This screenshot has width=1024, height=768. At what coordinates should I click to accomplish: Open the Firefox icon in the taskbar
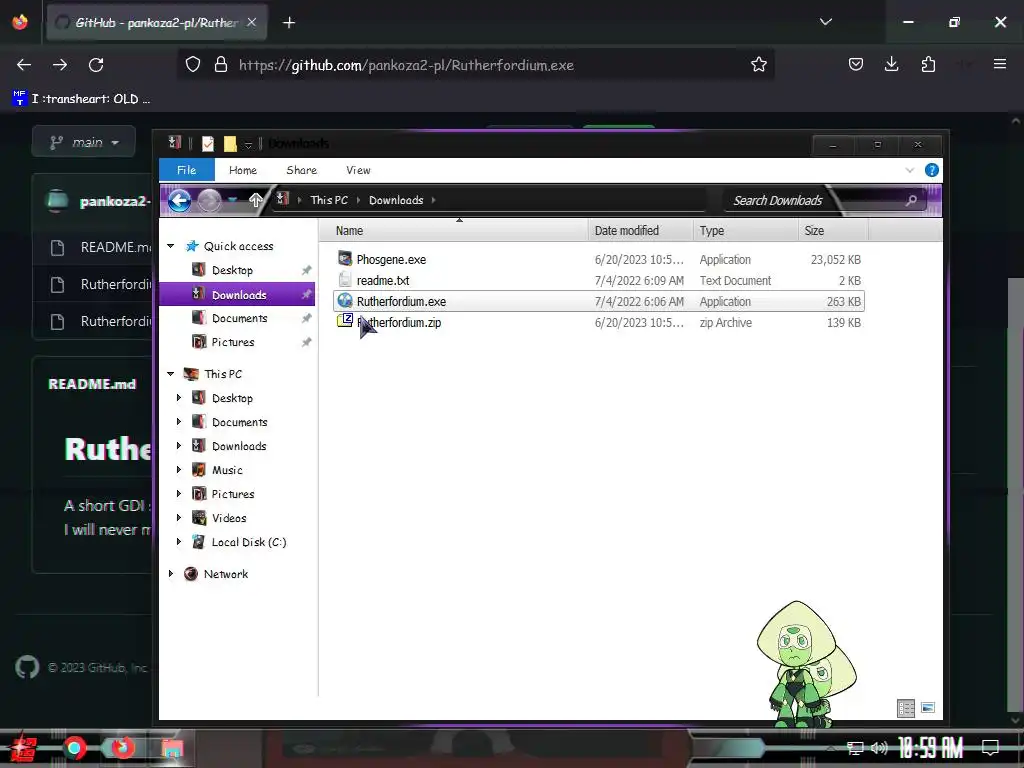pyautogui.click(x=122, y=747)
